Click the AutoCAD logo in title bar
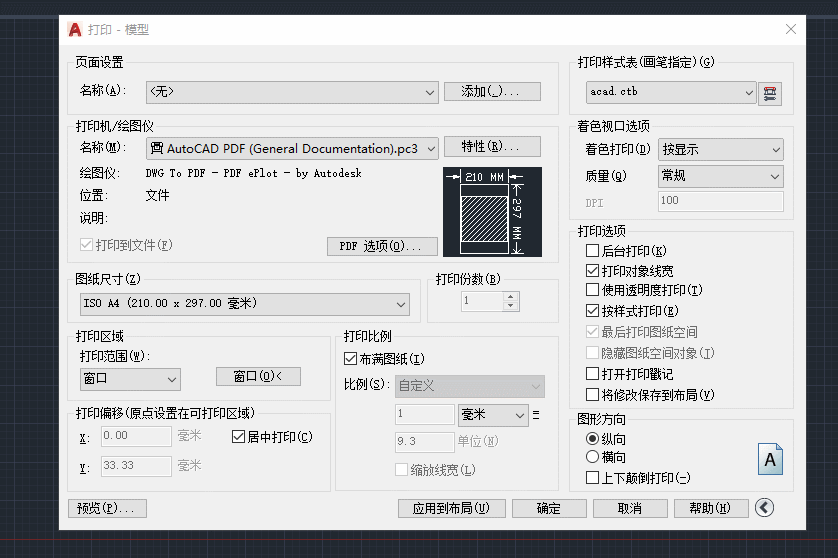 75,29
